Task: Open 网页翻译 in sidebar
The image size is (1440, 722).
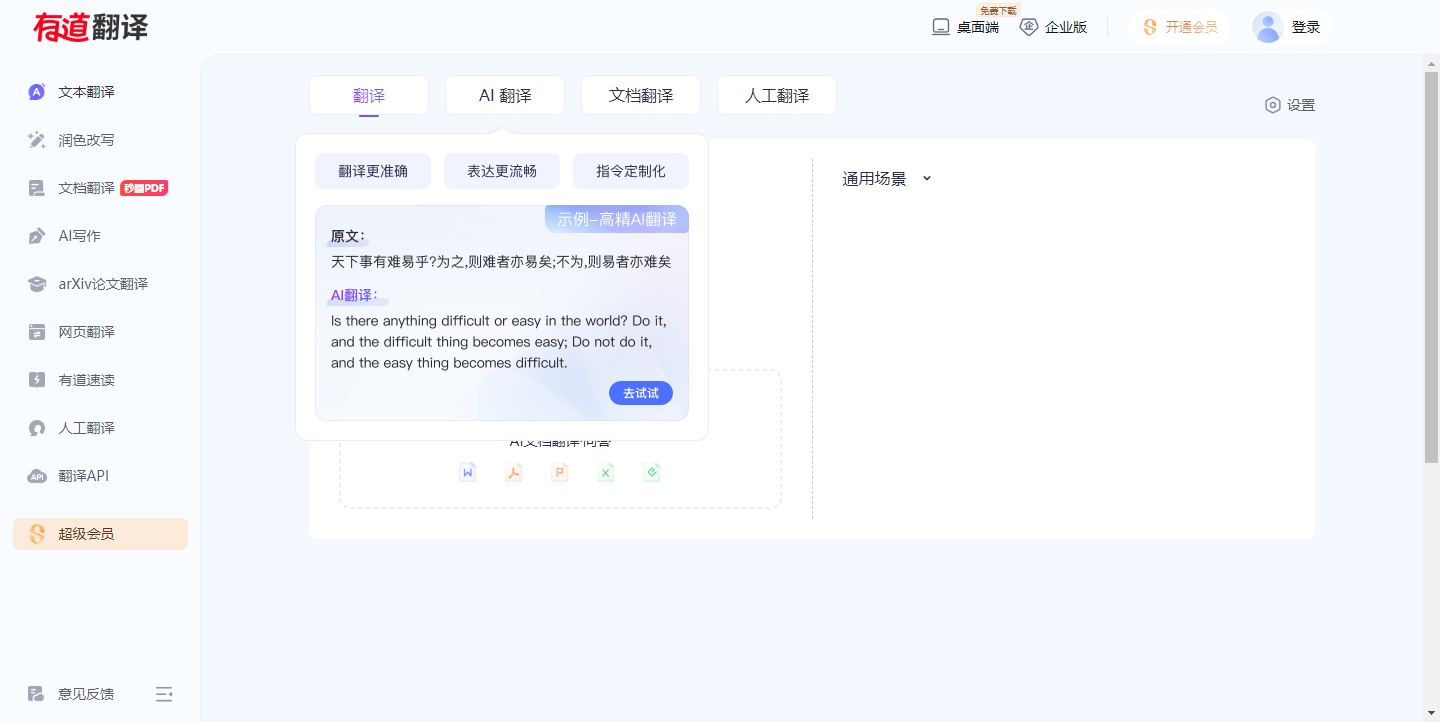Action: pos(100,332)
